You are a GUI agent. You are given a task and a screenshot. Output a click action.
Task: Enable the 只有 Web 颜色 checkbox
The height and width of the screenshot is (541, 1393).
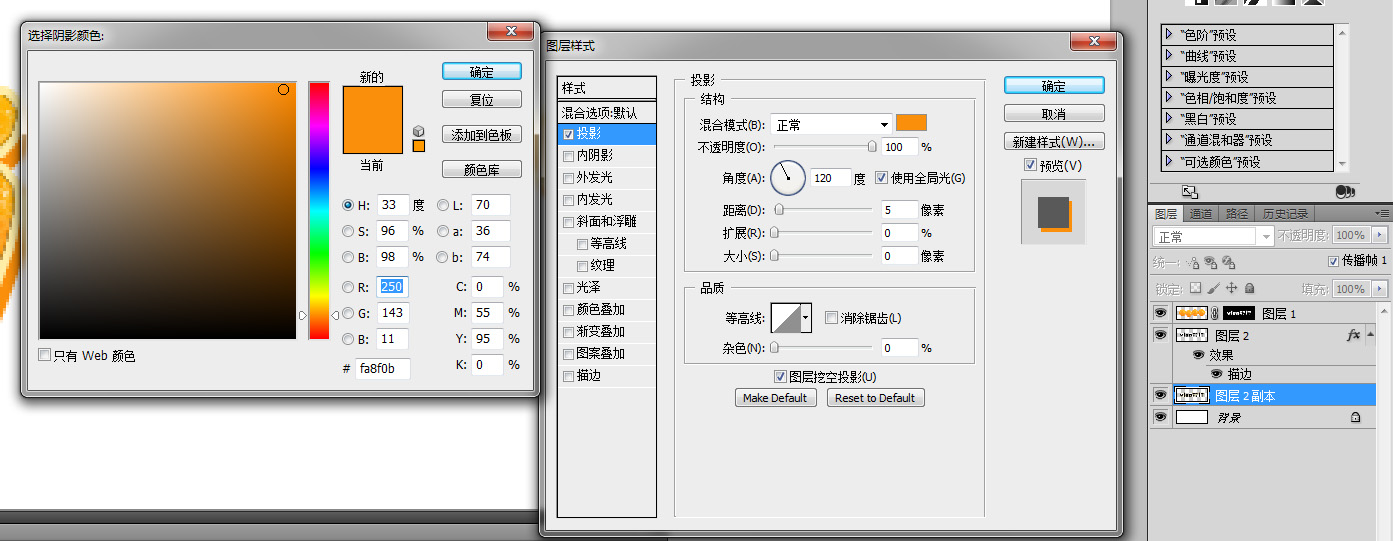click(44, 355)
